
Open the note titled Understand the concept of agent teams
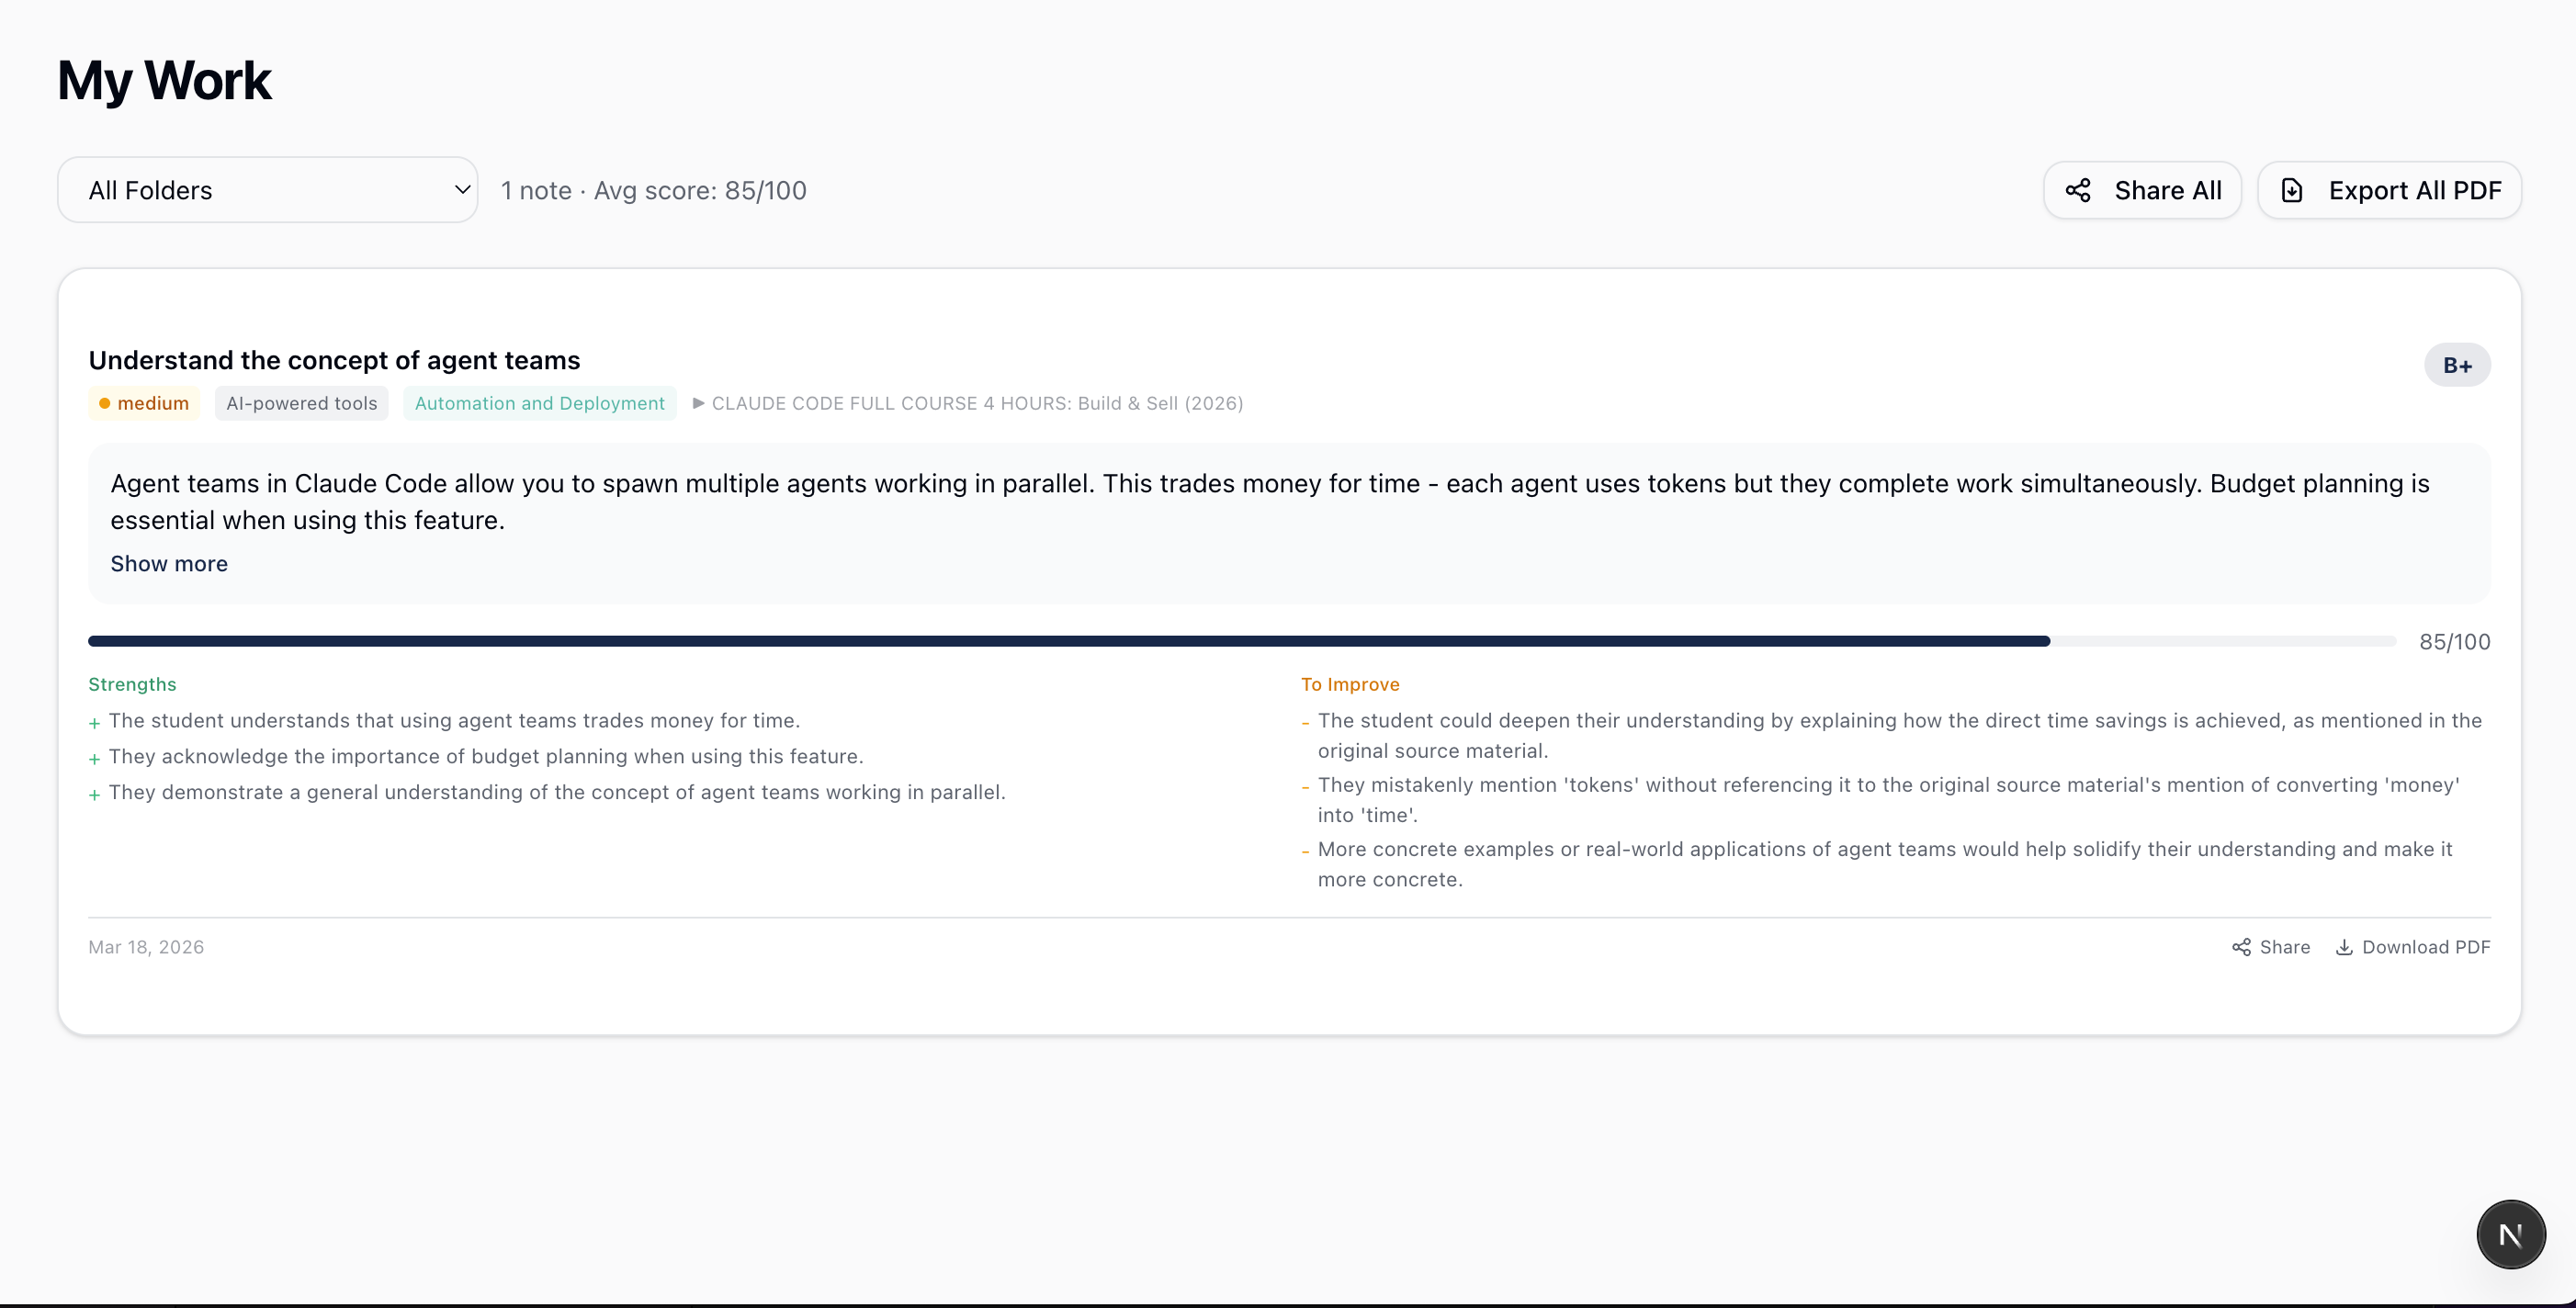coord(334,360)
